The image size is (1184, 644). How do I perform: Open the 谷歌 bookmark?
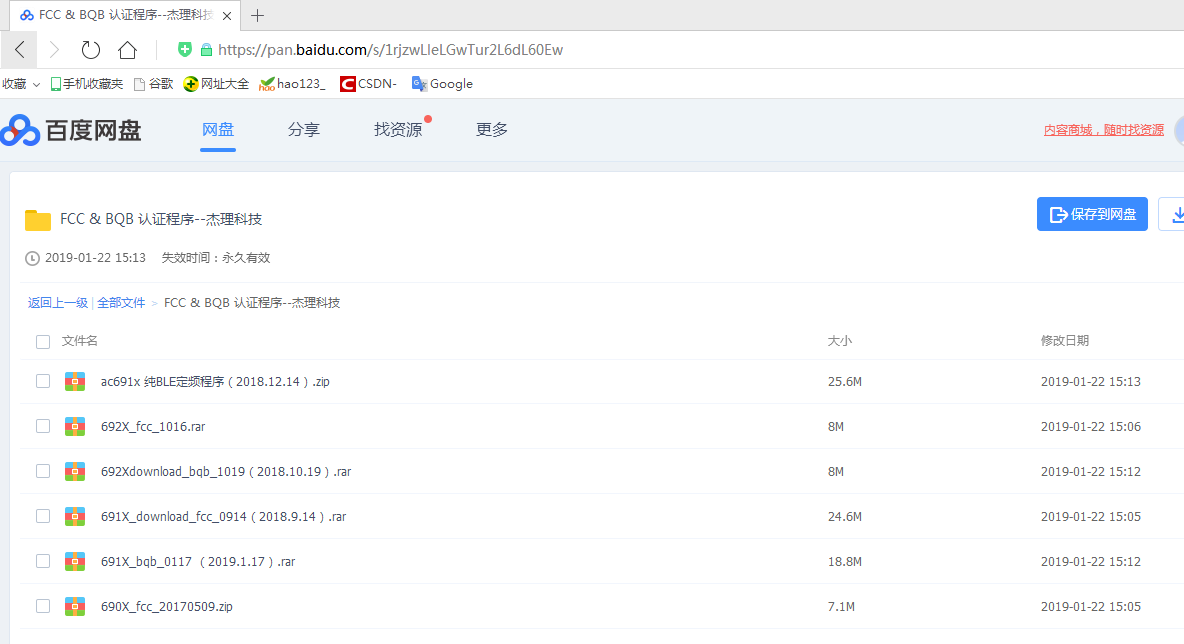[x=153, y=84]
